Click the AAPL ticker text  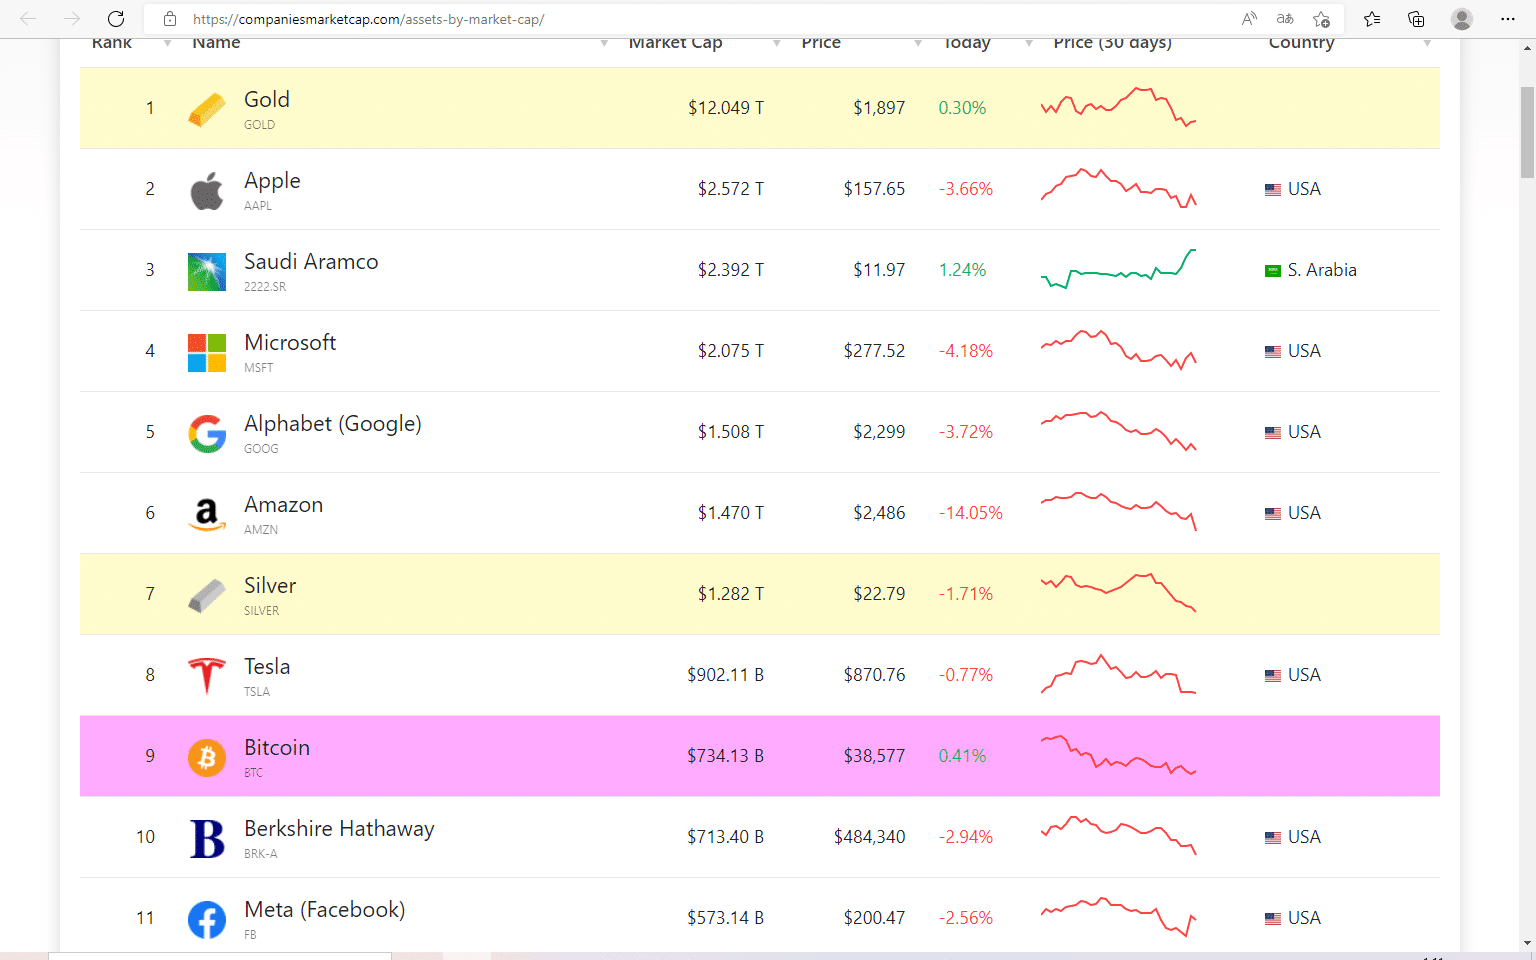click(258, 206)
